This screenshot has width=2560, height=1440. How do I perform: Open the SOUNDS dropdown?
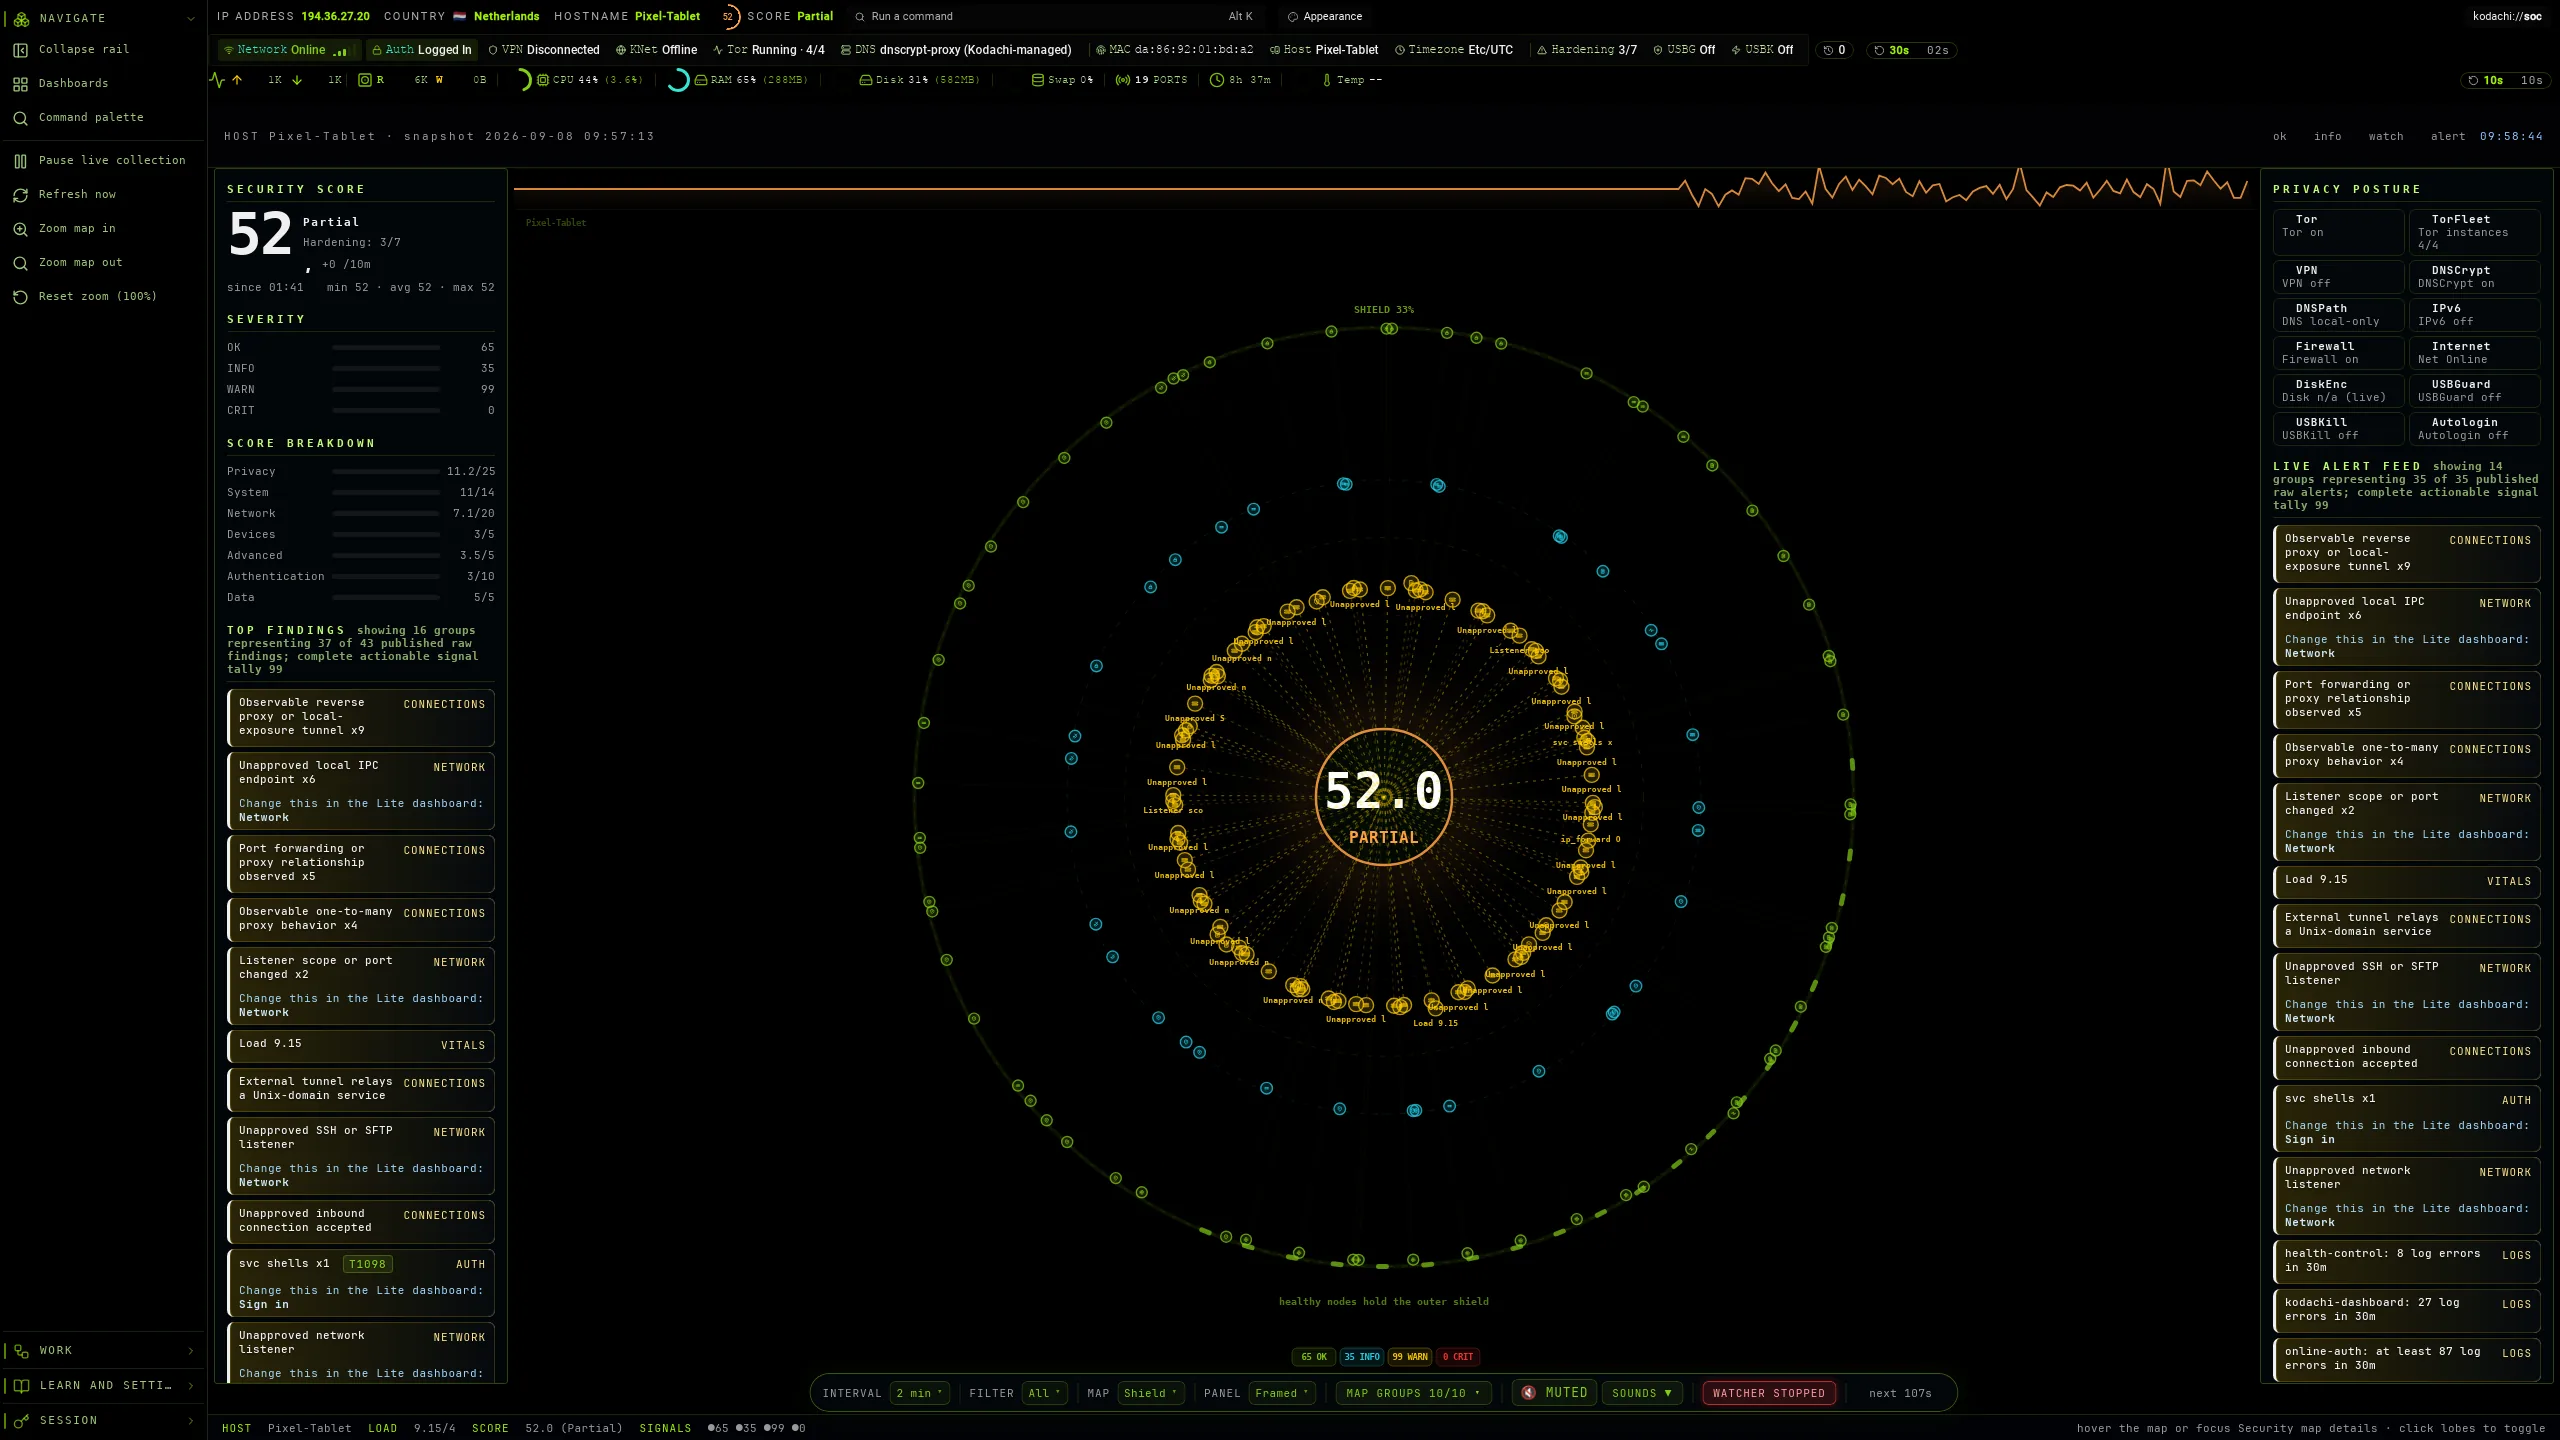tap(1642, 1393)
